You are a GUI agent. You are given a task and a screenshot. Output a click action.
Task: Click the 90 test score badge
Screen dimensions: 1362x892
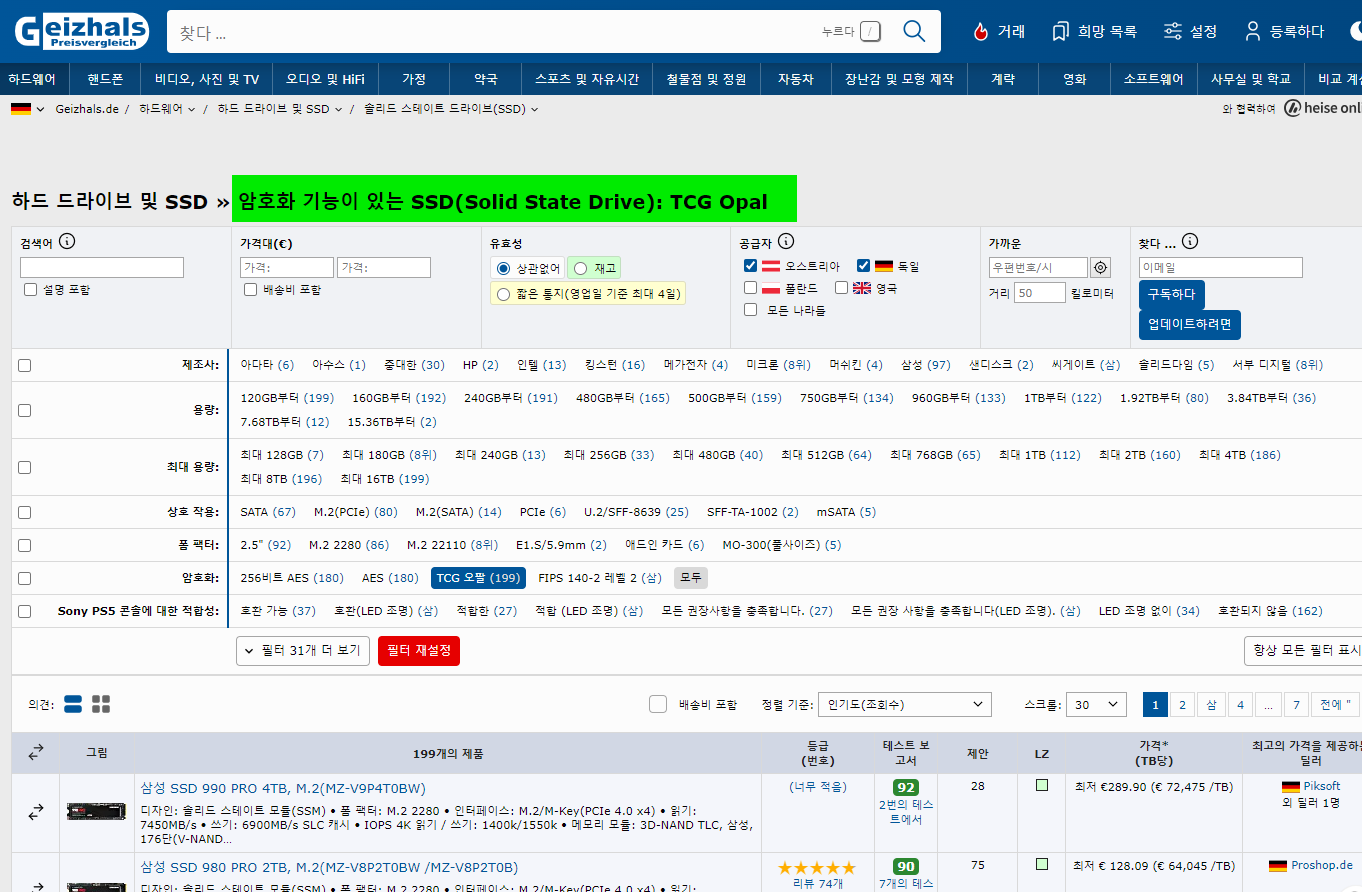[x=906, y=867]
